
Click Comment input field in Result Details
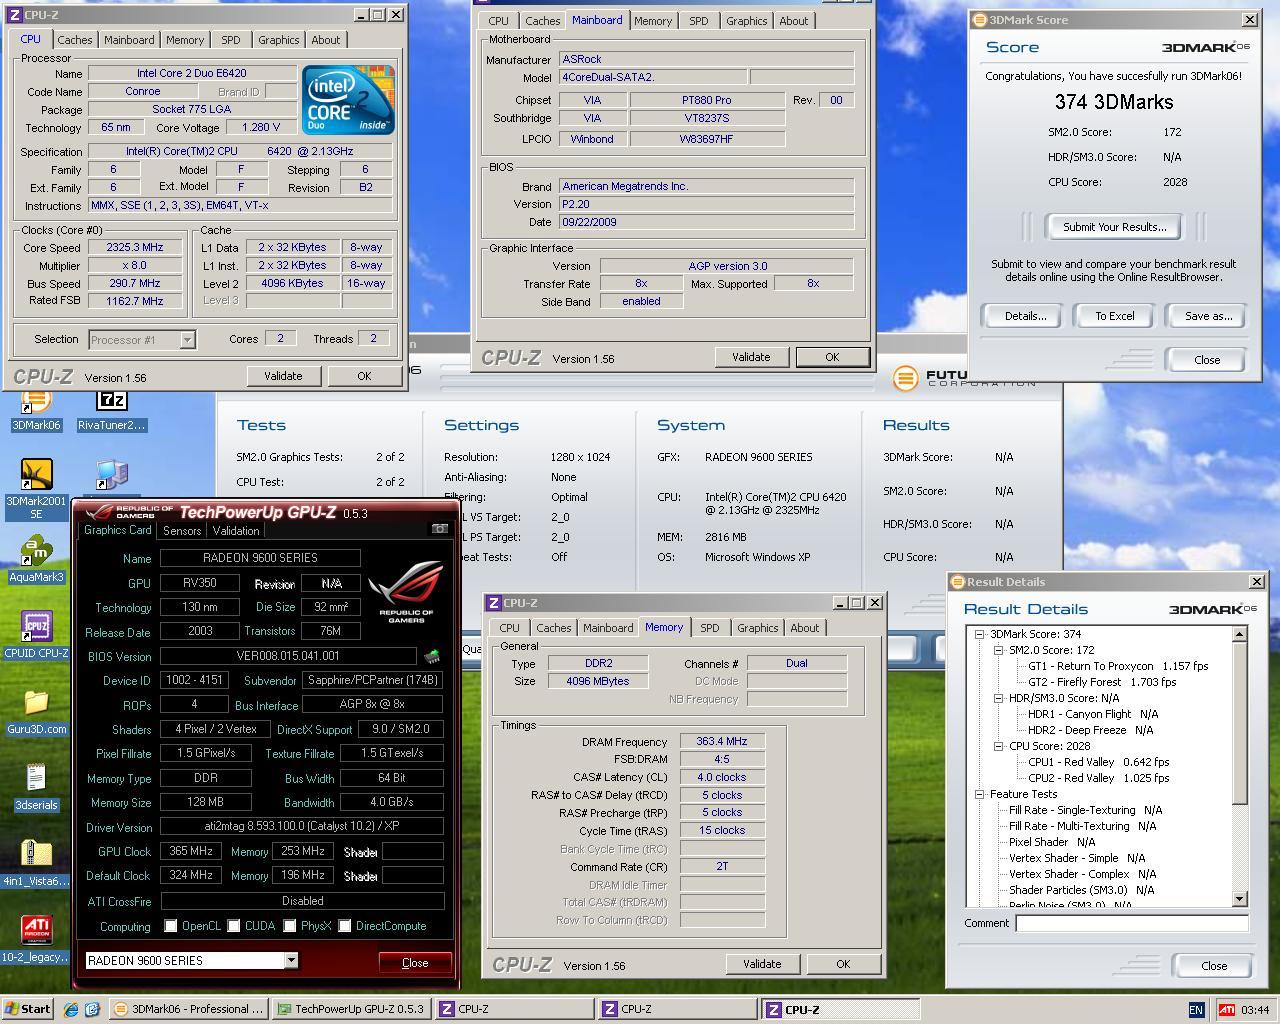click(x=1132, y=923)
